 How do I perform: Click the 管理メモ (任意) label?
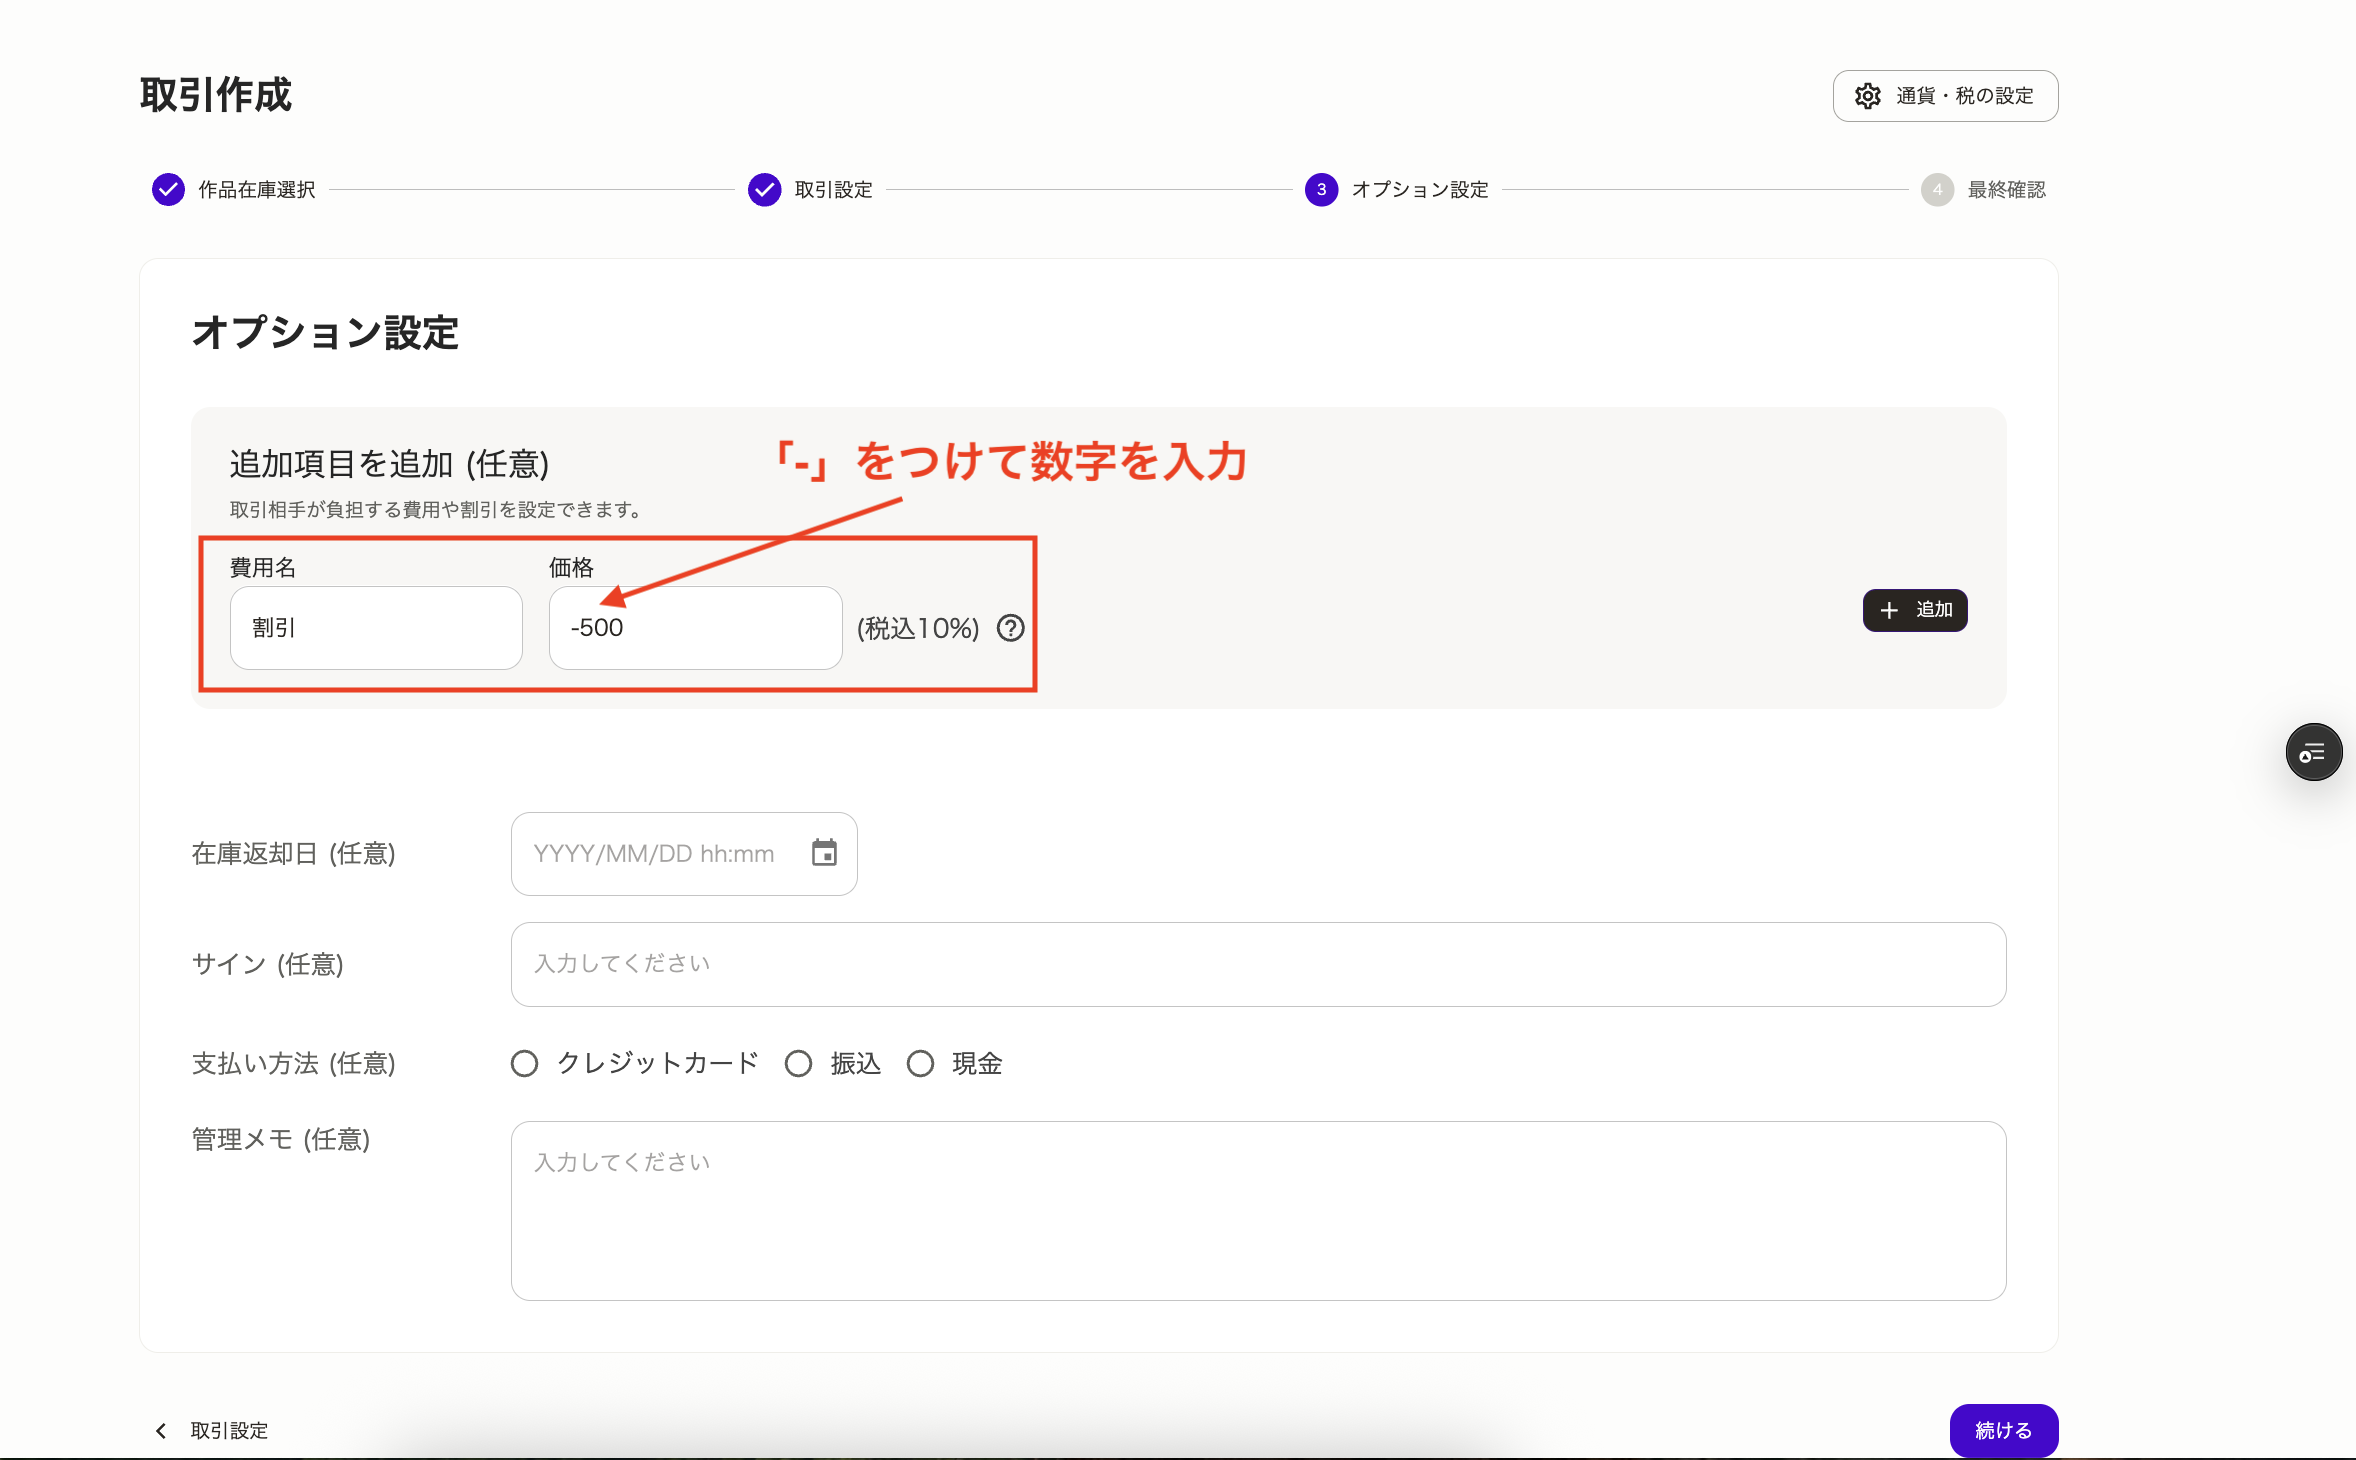281,1139
